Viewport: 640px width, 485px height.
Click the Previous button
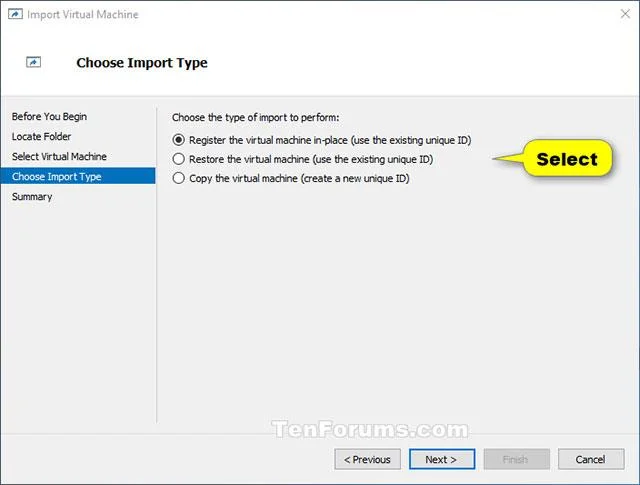(x=367, y=459)
